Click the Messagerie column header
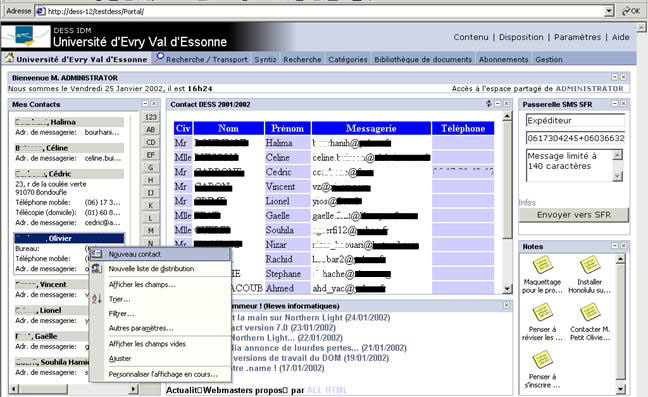This screenshot has height=397, width=648. pyautogui.click(x=371, y=128)
